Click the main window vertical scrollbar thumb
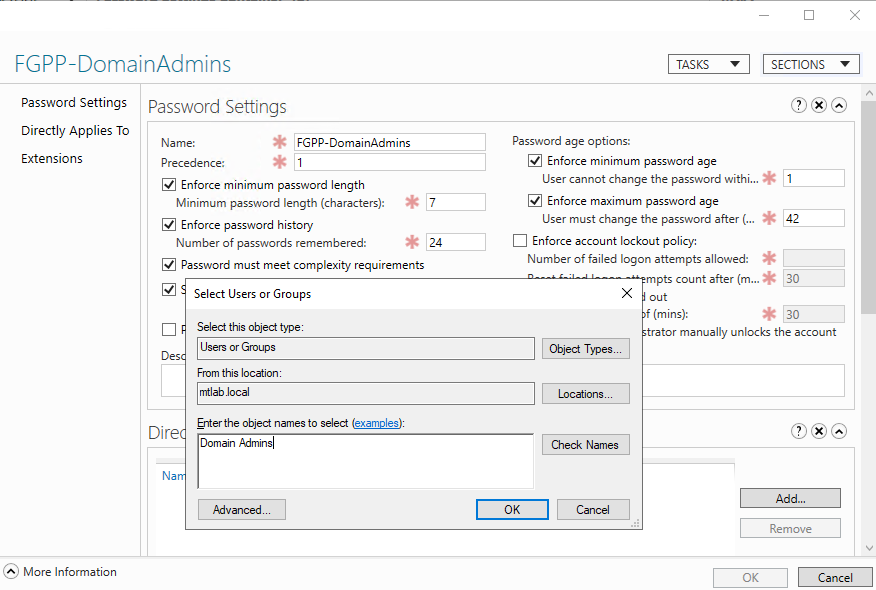This screenshot has width=876, height=590. pos(868,207)
